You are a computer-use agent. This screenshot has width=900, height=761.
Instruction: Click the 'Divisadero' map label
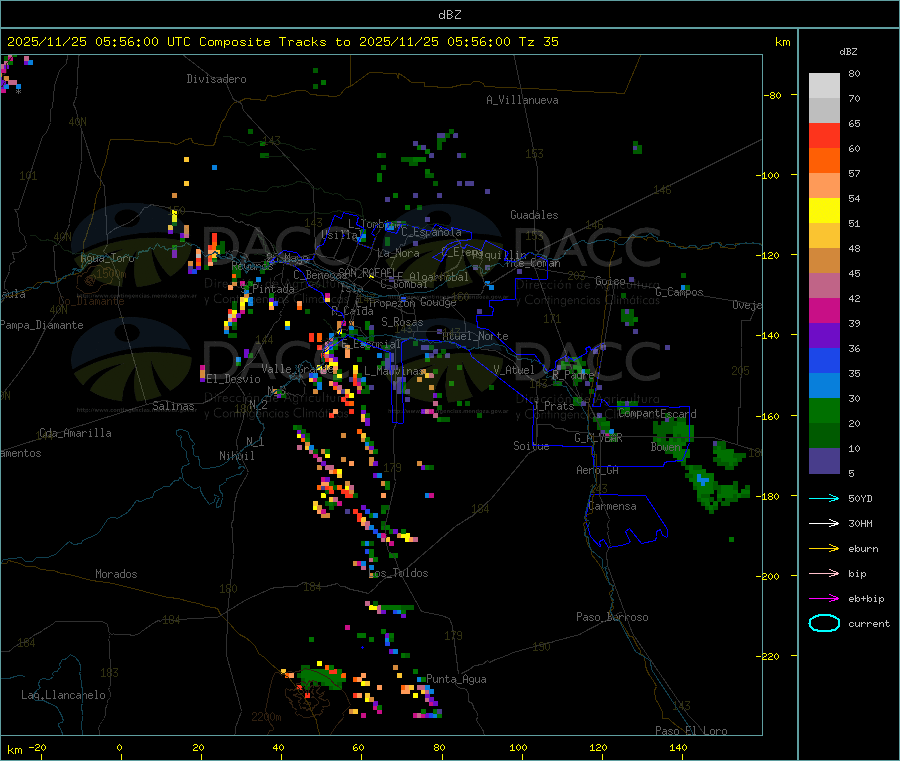coord(216,79)
